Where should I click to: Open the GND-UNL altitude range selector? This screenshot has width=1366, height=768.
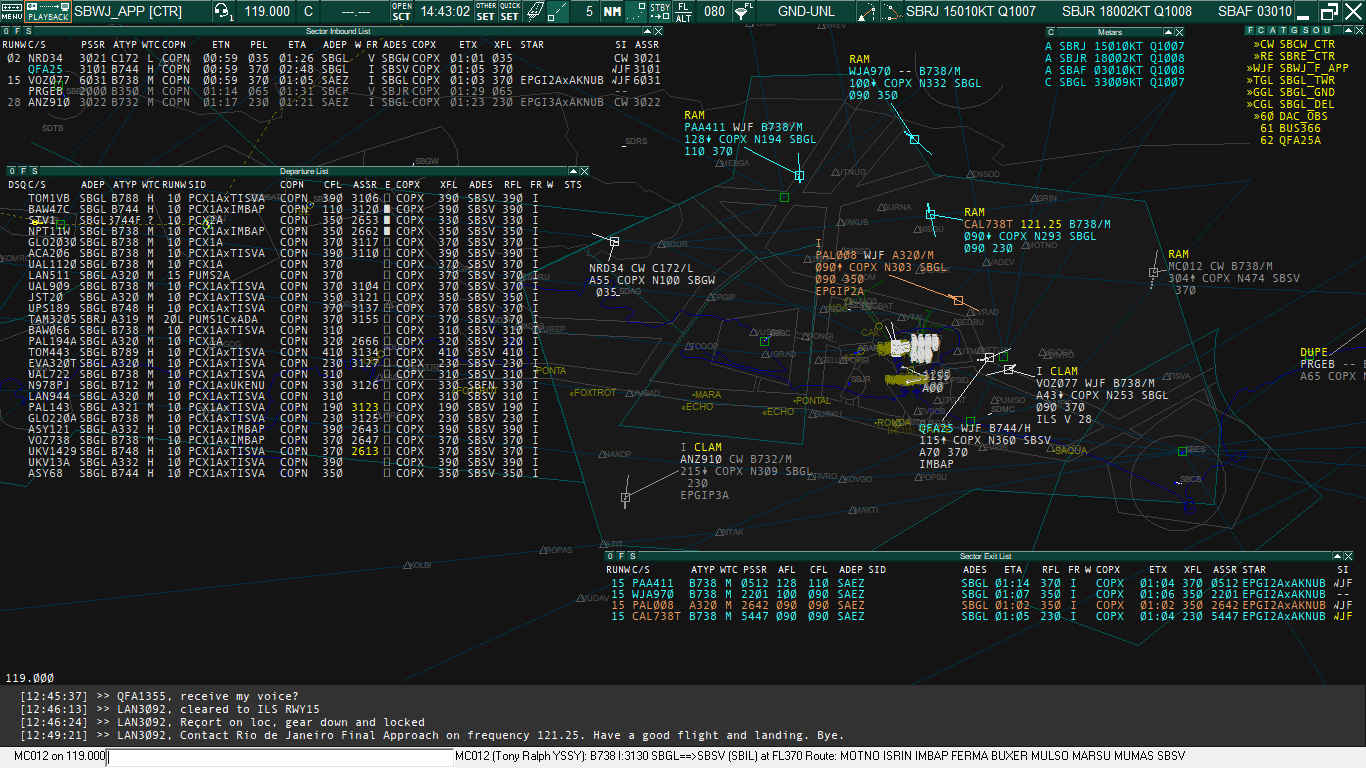pyautogui.click(x=805, y=12)
